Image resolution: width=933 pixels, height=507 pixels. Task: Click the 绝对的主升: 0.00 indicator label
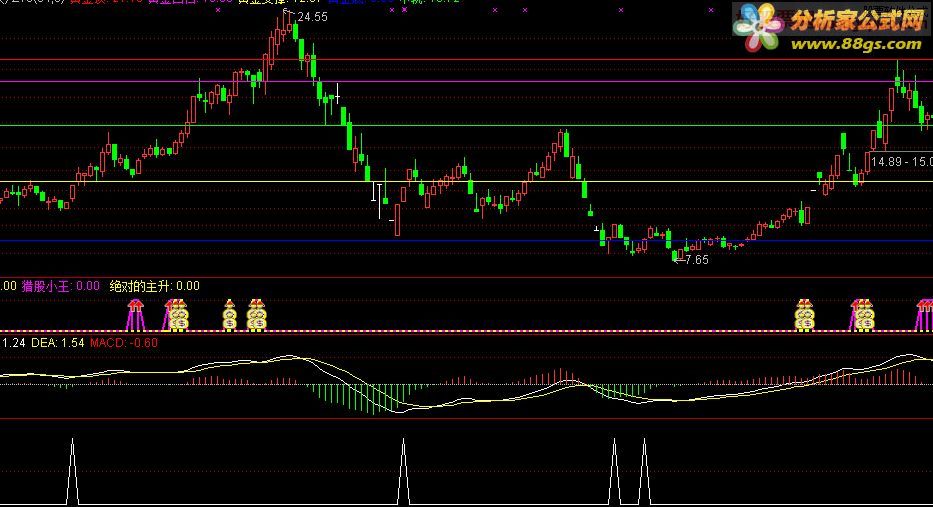click(x=155, y=286)
